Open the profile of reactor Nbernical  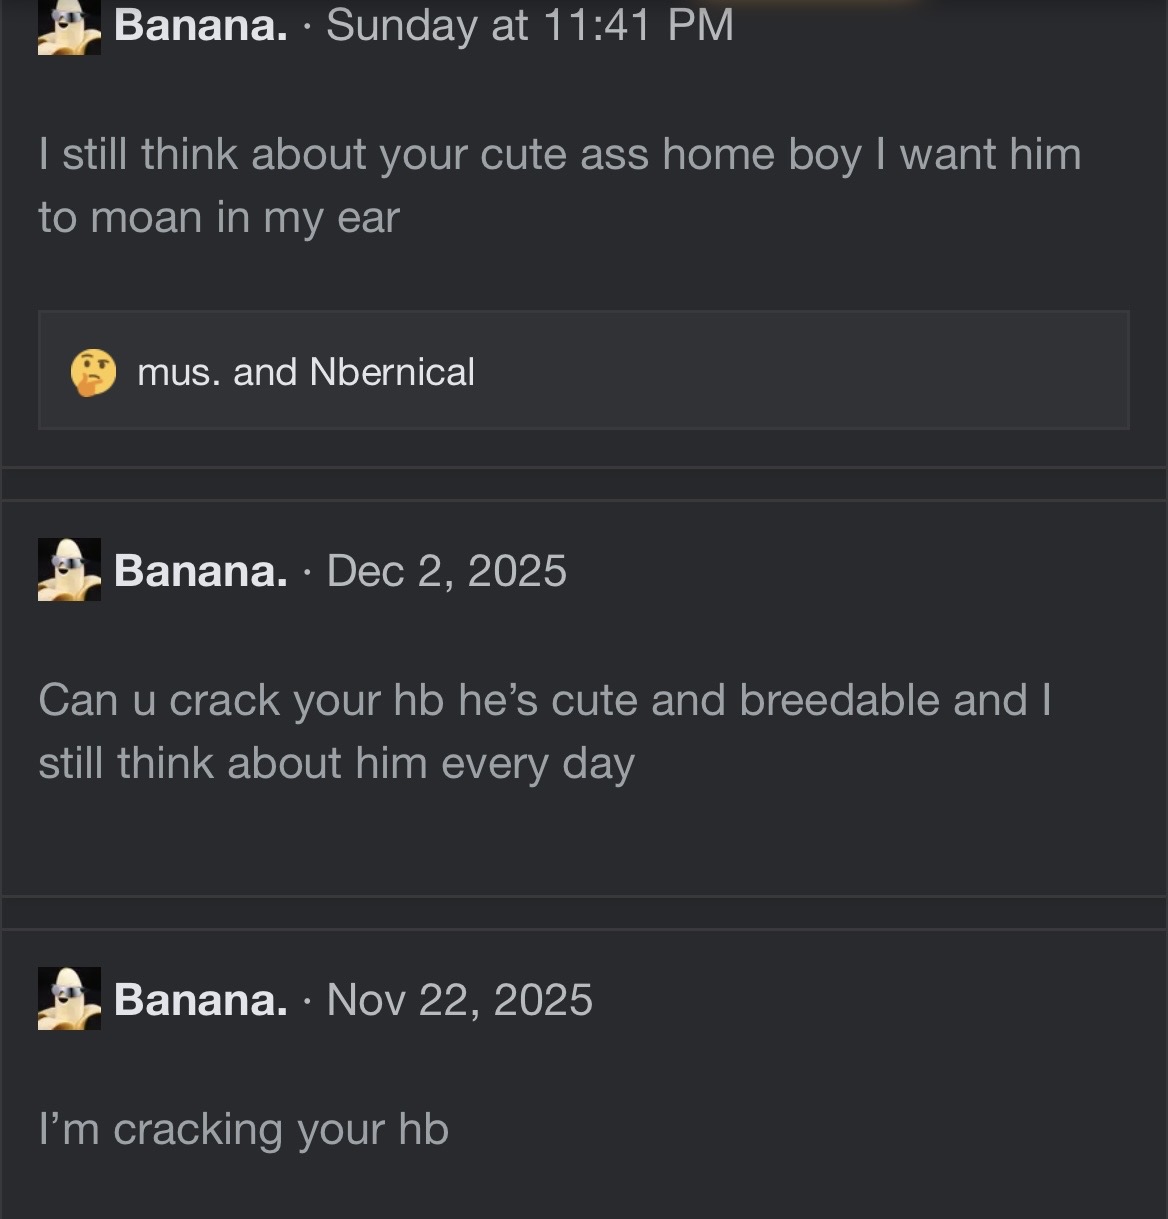coord(392,372)
